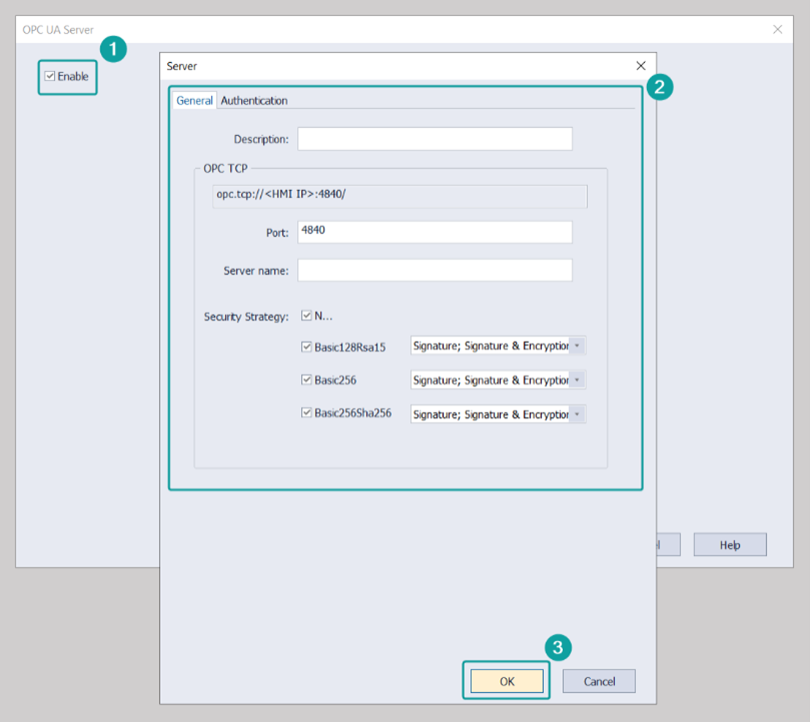Image resolution: width=810 pixels, height=722 pixels.
Task: Close the OPC UA Server window
Action: point(777,30)
